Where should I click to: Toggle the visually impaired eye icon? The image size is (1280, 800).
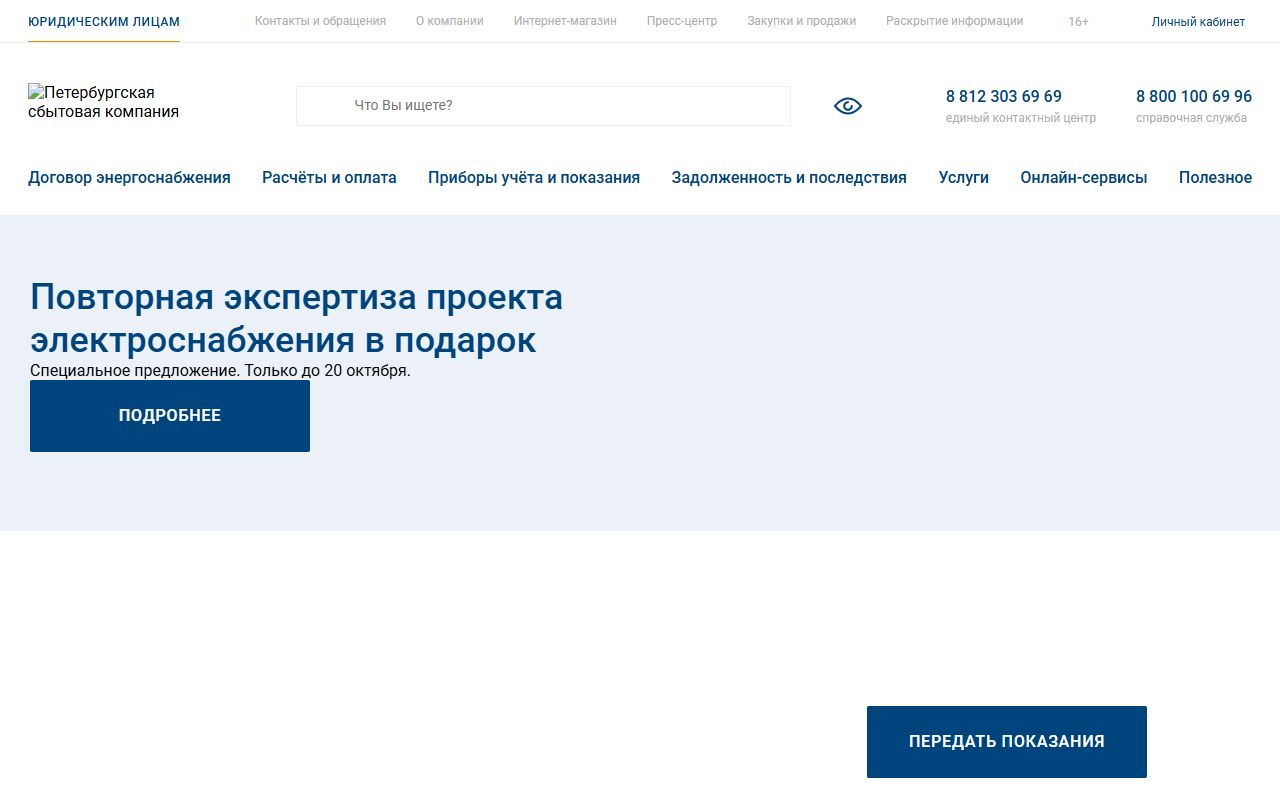click(847, 106)
